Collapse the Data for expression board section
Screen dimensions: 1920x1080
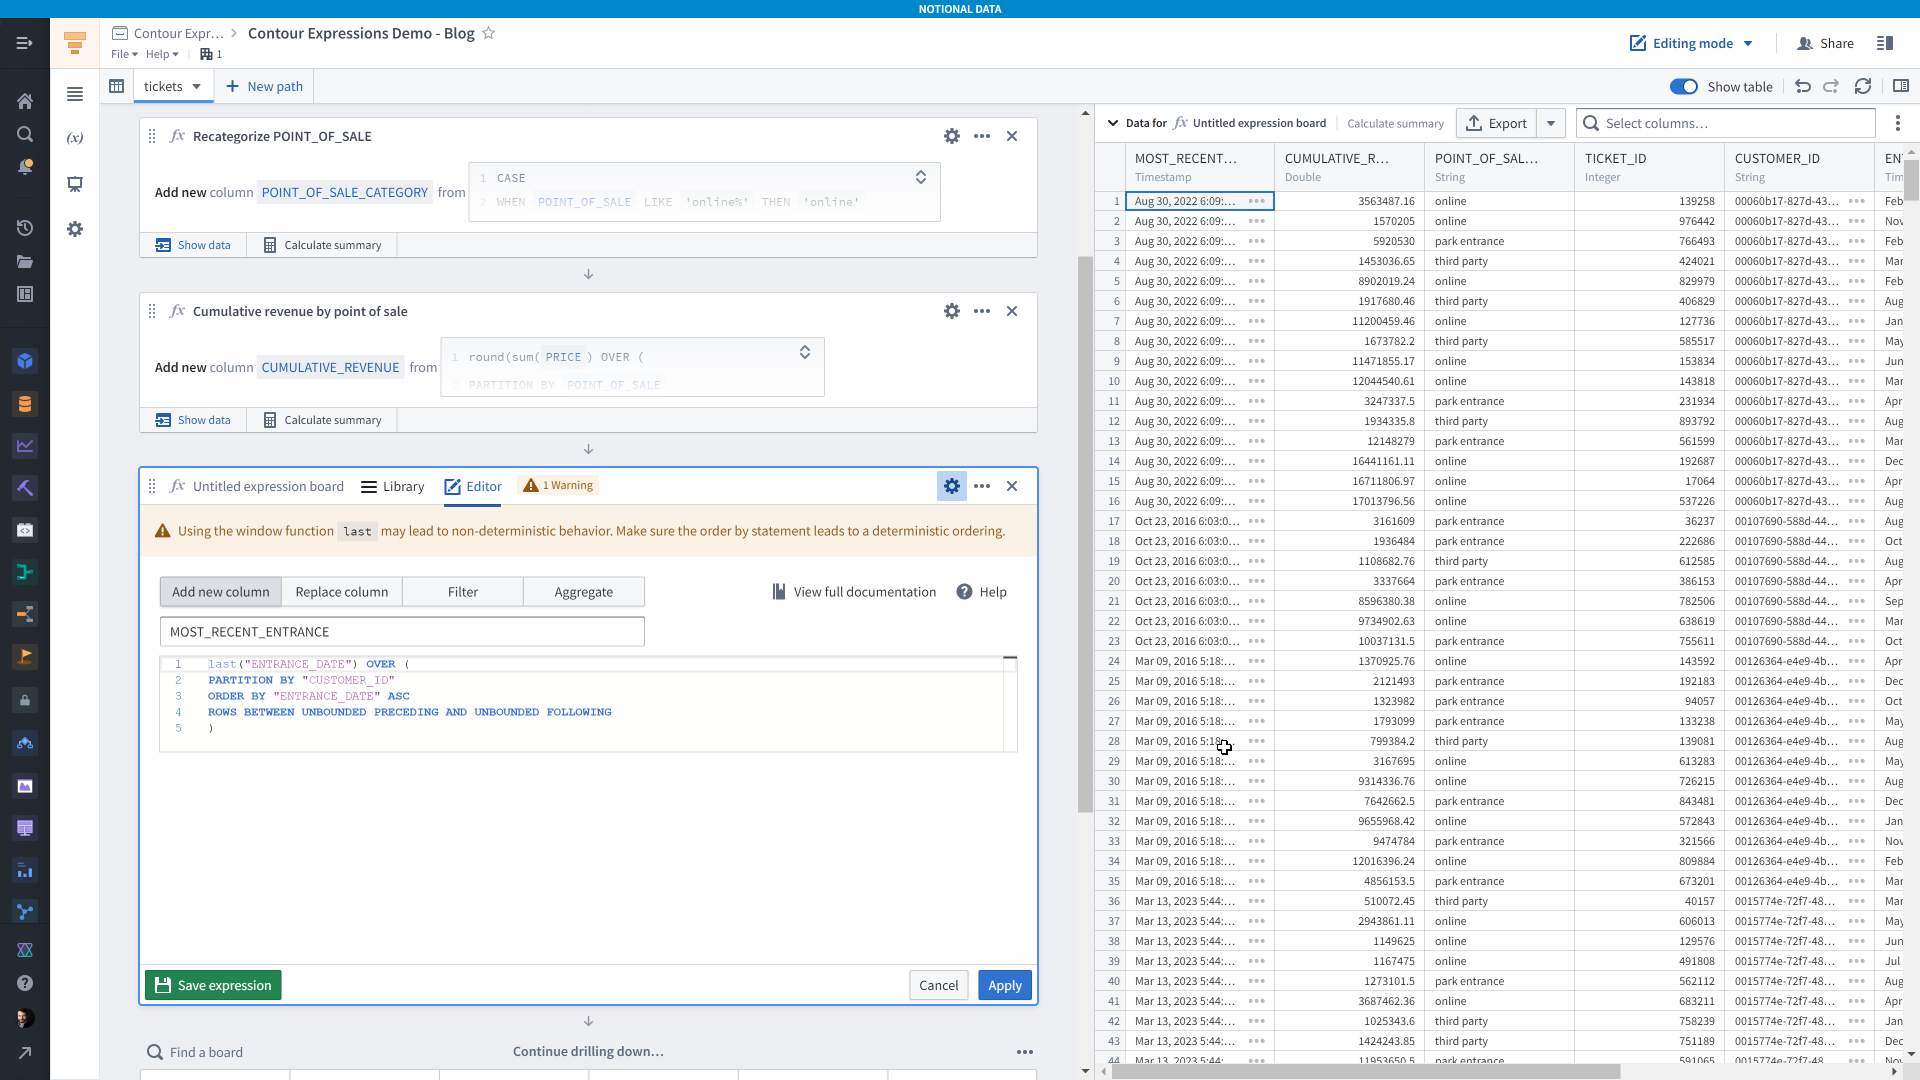pos(1112,123)
